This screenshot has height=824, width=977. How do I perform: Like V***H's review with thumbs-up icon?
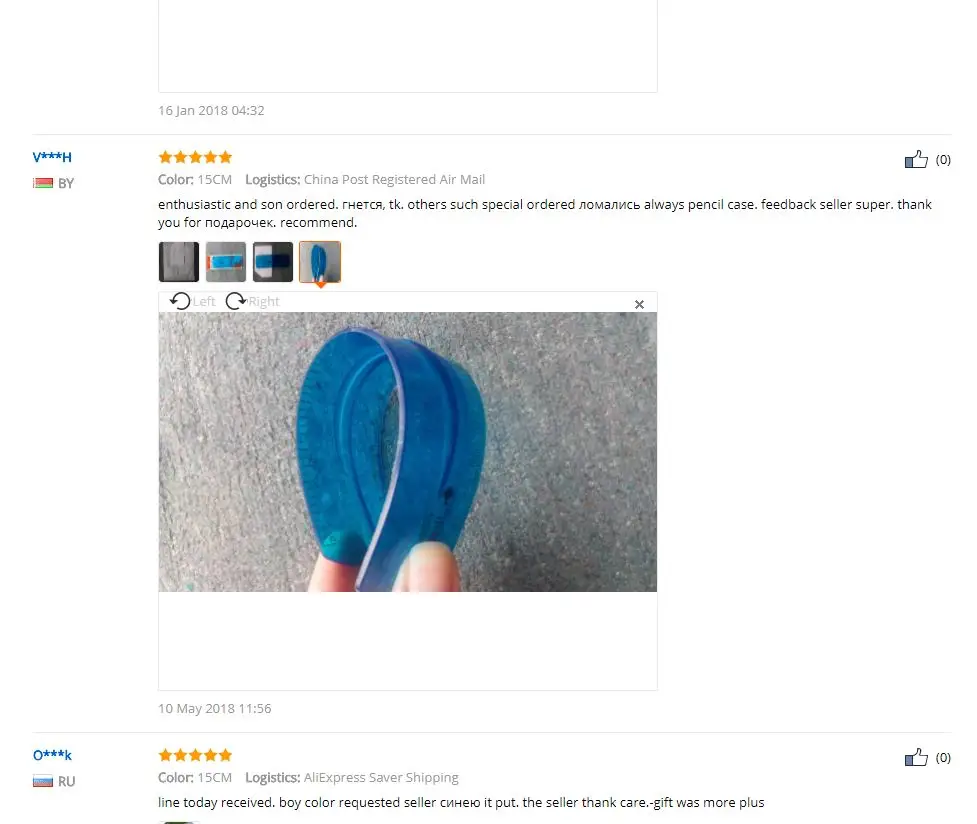click(916, 159)
